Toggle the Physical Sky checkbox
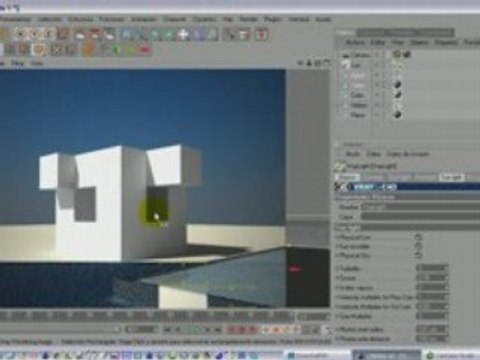 coord(418,255)
